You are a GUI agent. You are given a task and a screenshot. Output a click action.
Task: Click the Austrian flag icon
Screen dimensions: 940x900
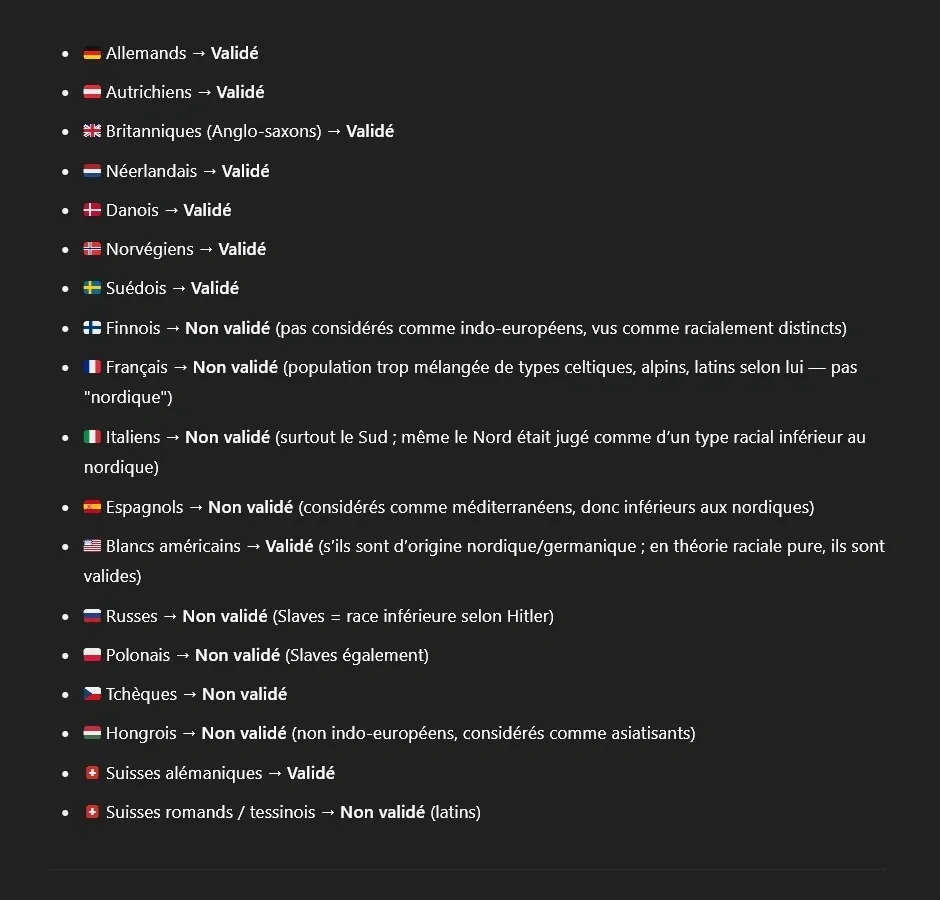[x=92, y=93]
